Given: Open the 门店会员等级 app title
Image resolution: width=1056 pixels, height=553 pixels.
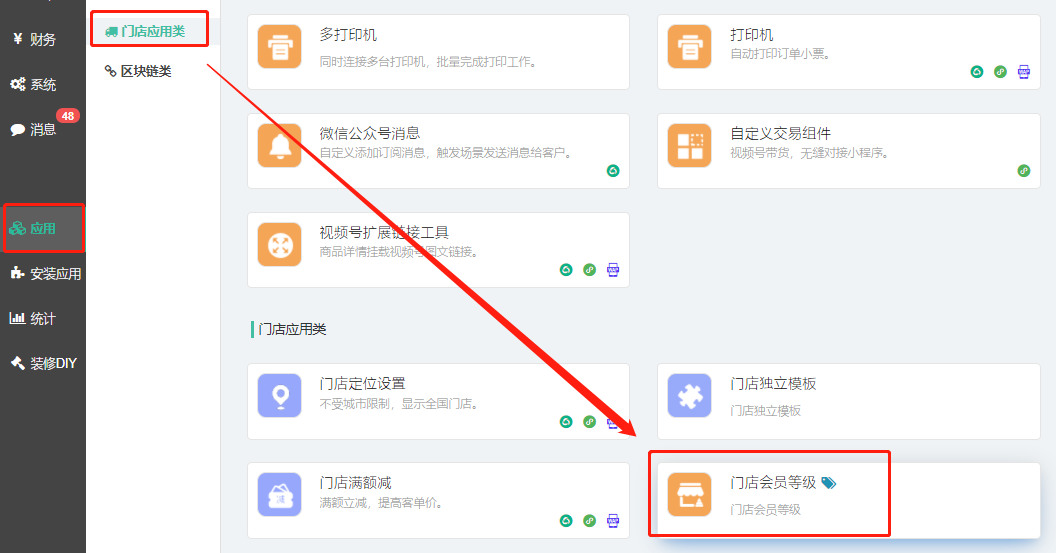Looking at the screenshot, I should pyautogui.click(x=773, y=482).
